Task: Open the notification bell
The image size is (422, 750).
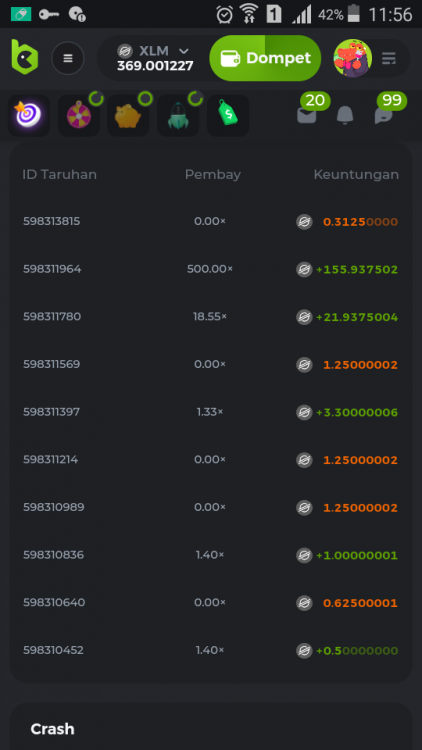Action: 345,115
